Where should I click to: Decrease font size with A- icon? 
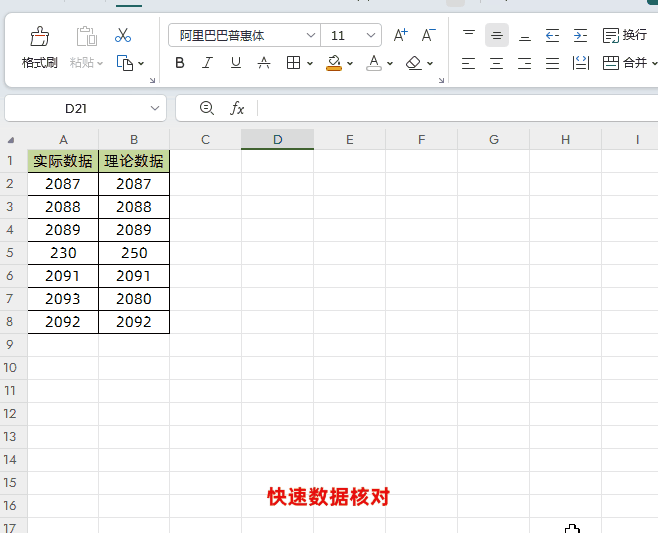[x=428, y=35]
